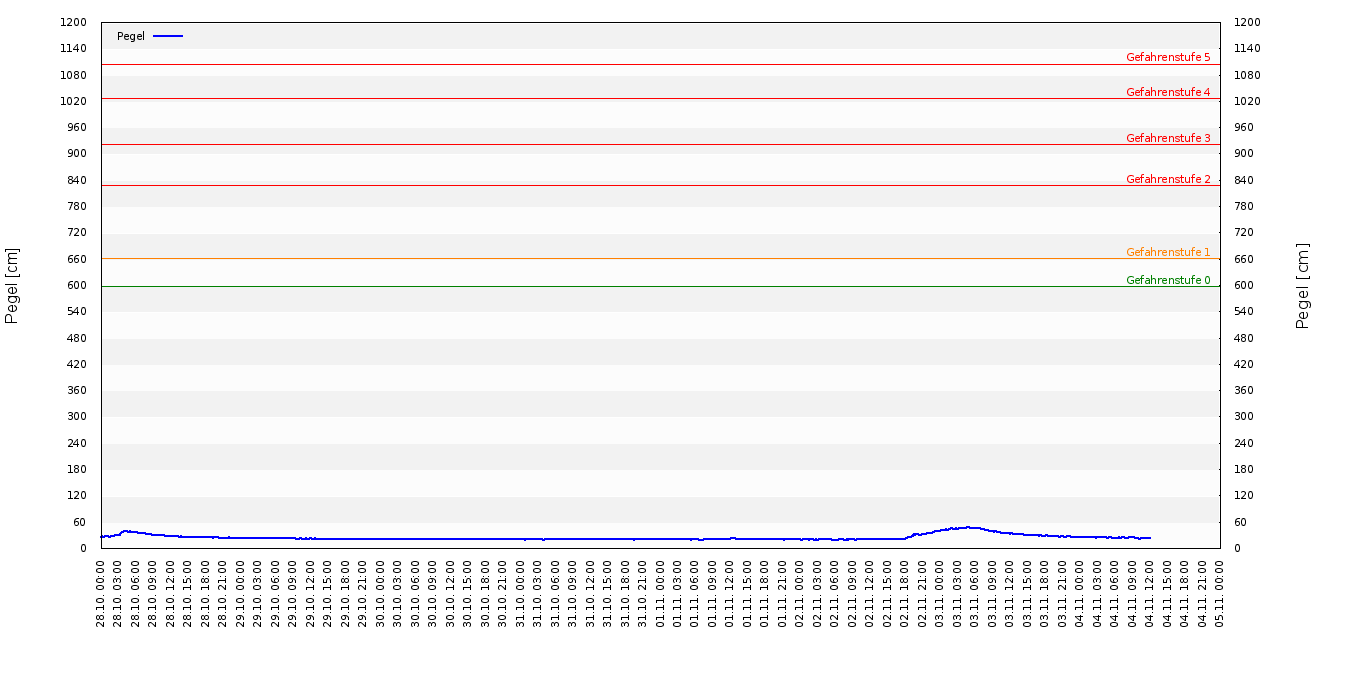
Task: Click the 31.10. 00:00 time axis label
Action: coord(520,594)
